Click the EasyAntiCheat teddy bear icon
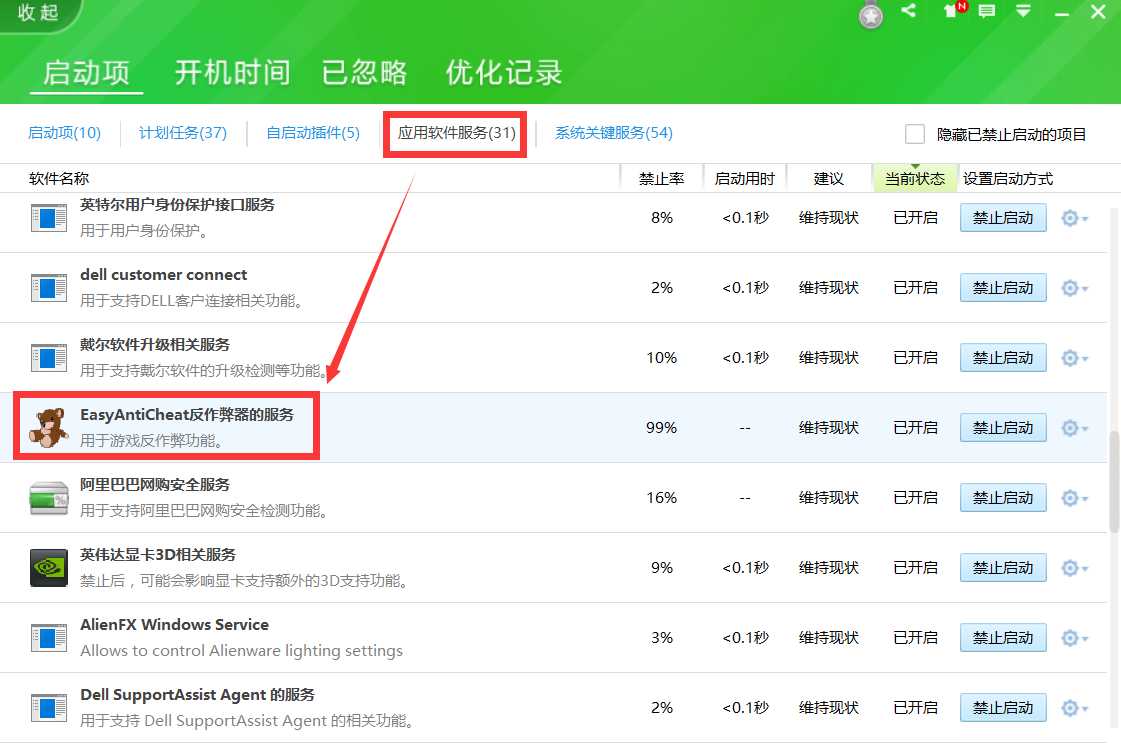 (x=49, y=427)
